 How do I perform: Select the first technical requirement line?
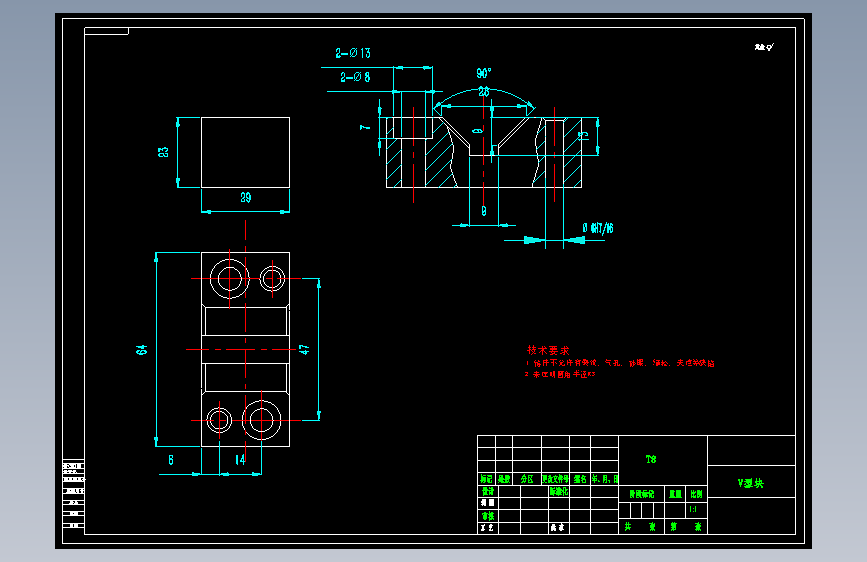pos(620,363)
